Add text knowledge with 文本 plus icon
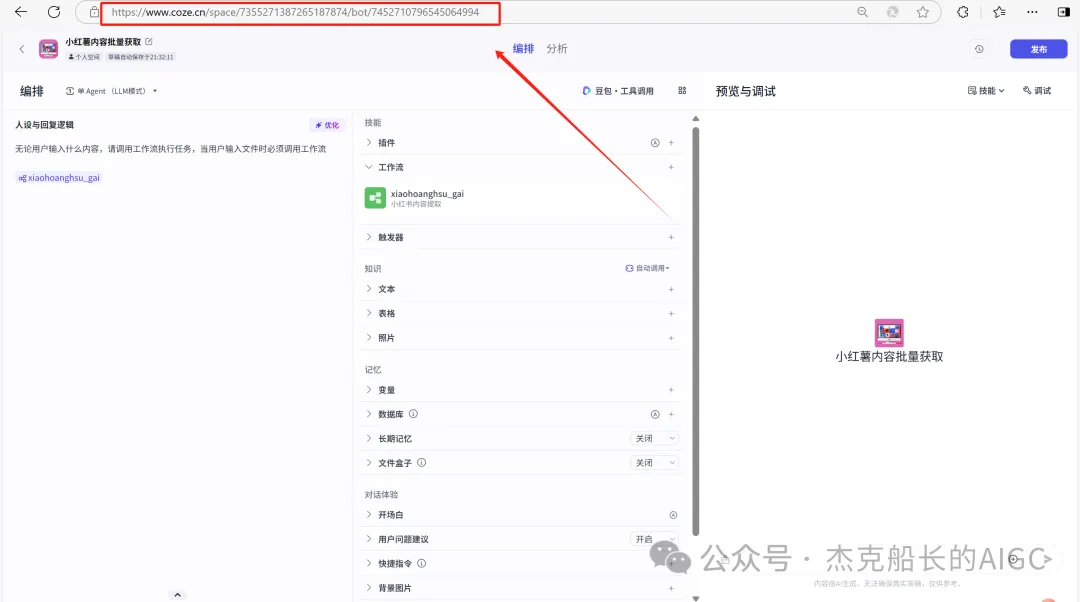The height and width of the screenshot is (602, 1080). (x=671, y=289)
